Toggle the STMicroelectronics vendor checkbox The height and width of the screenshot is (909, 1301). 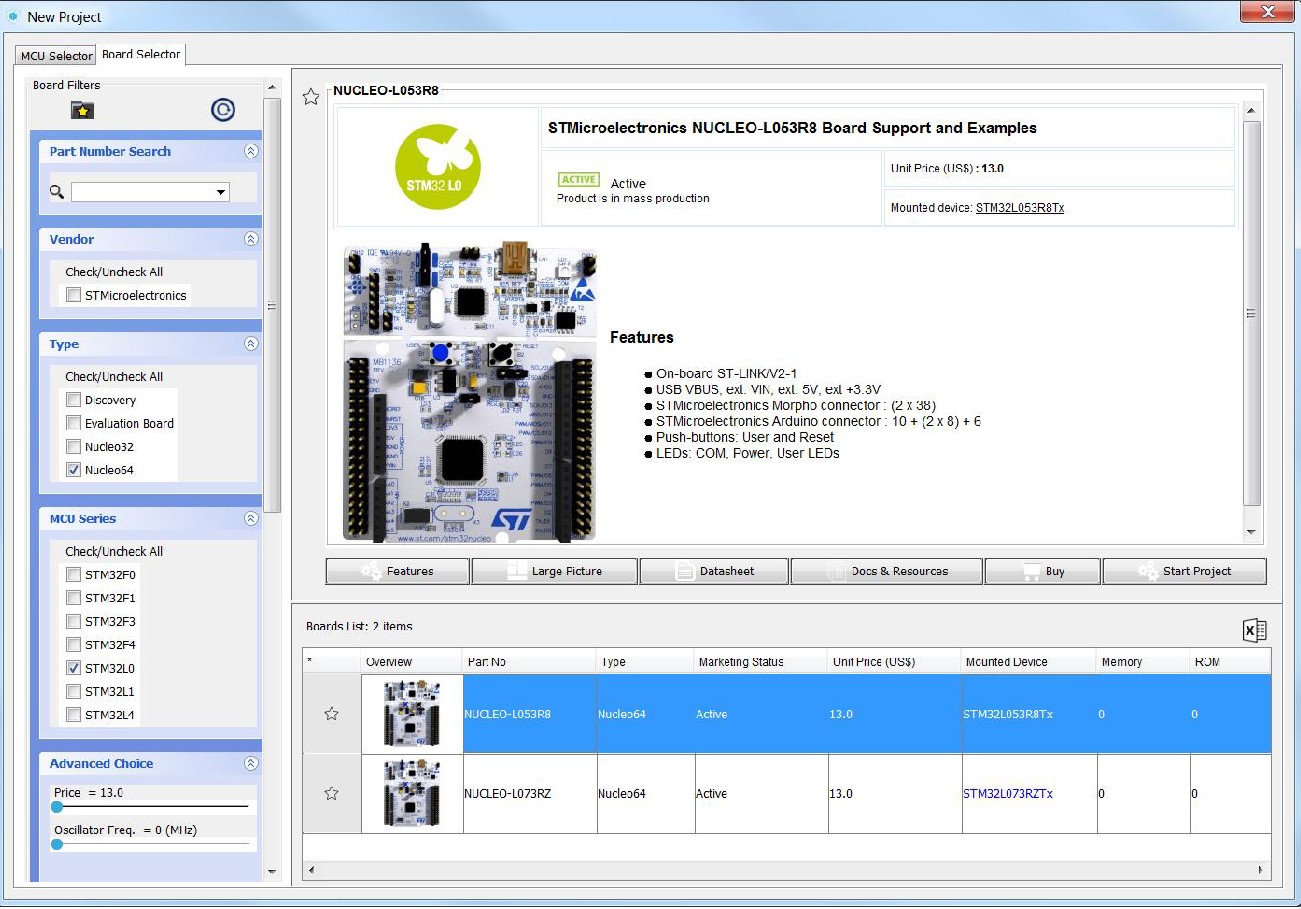pyautogui.click(x=73, y=295)
